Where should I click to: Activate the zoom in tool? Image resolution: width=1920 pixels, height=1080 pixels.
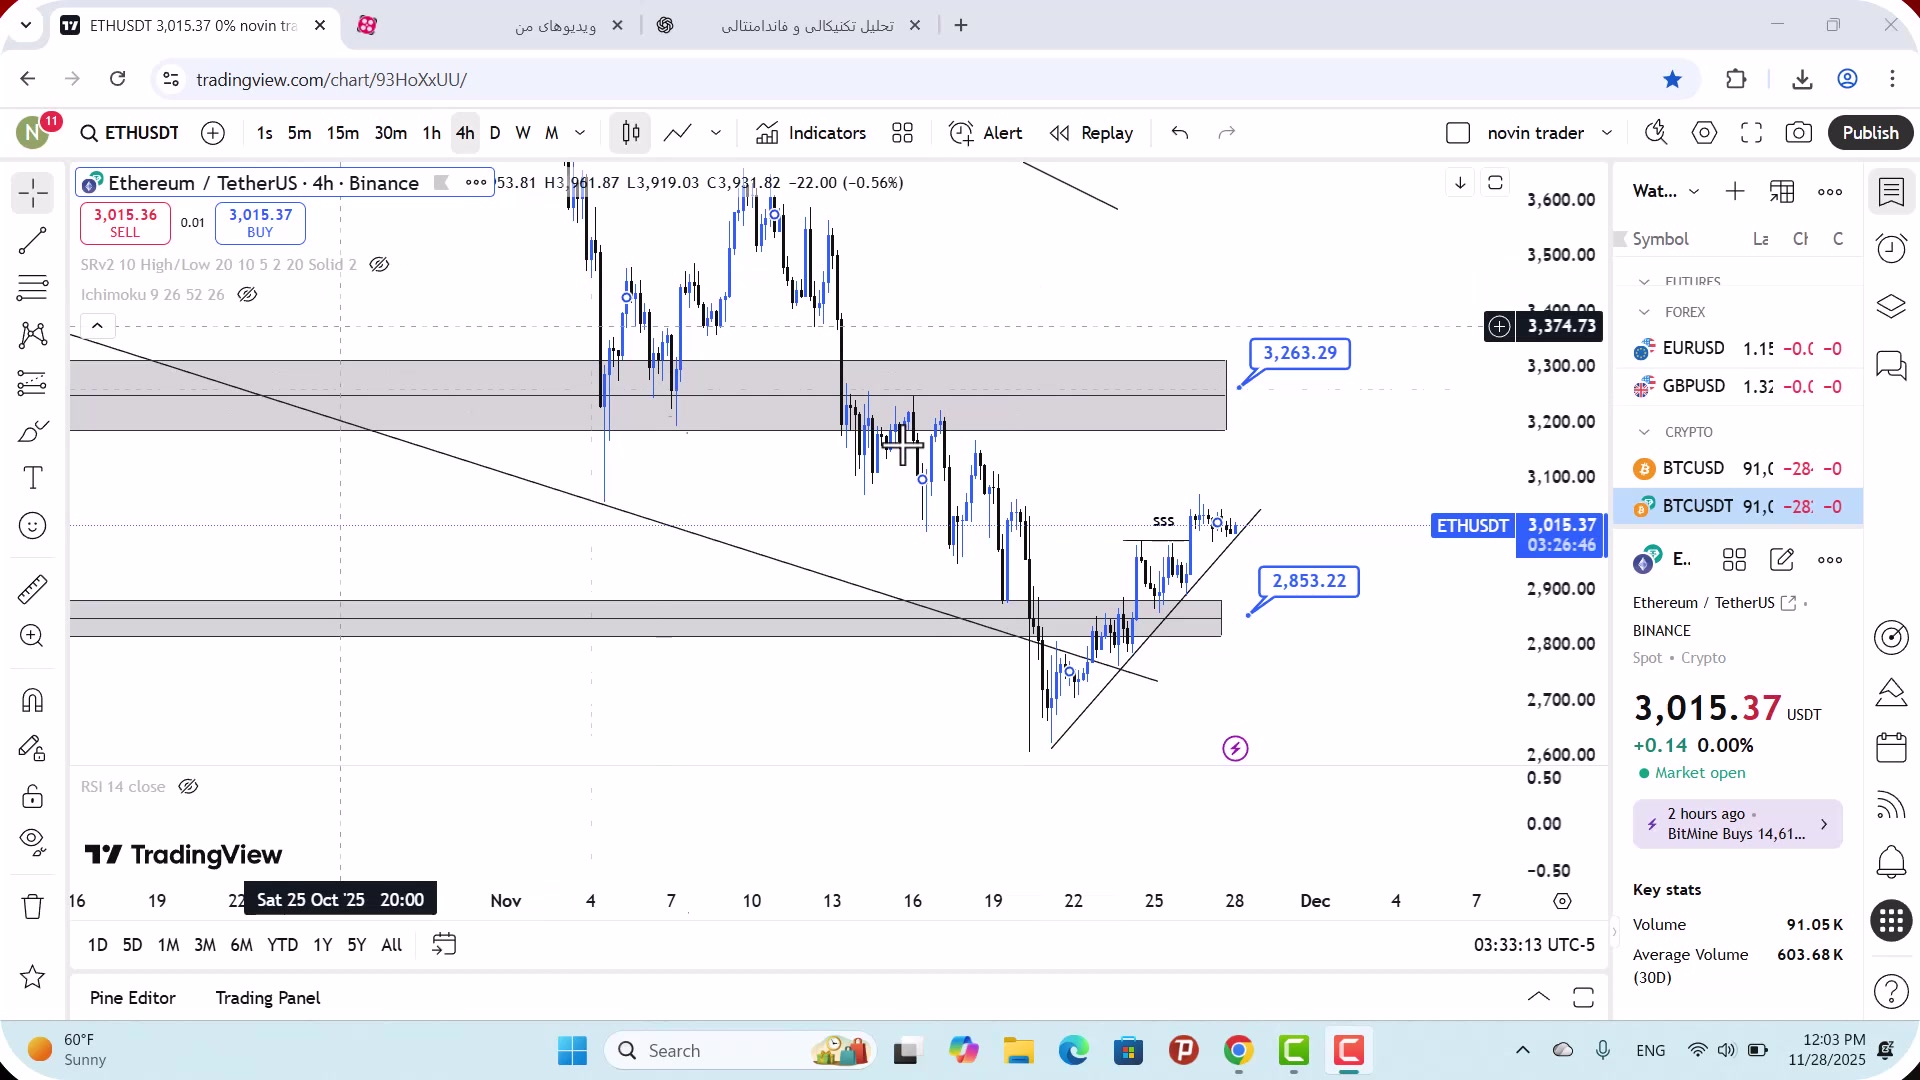[x=33, y=636]
